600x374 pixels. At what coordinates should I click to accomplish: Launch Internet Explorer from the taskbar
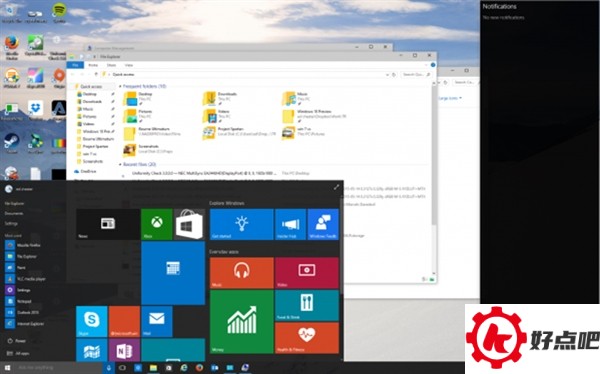click(184, 368)
